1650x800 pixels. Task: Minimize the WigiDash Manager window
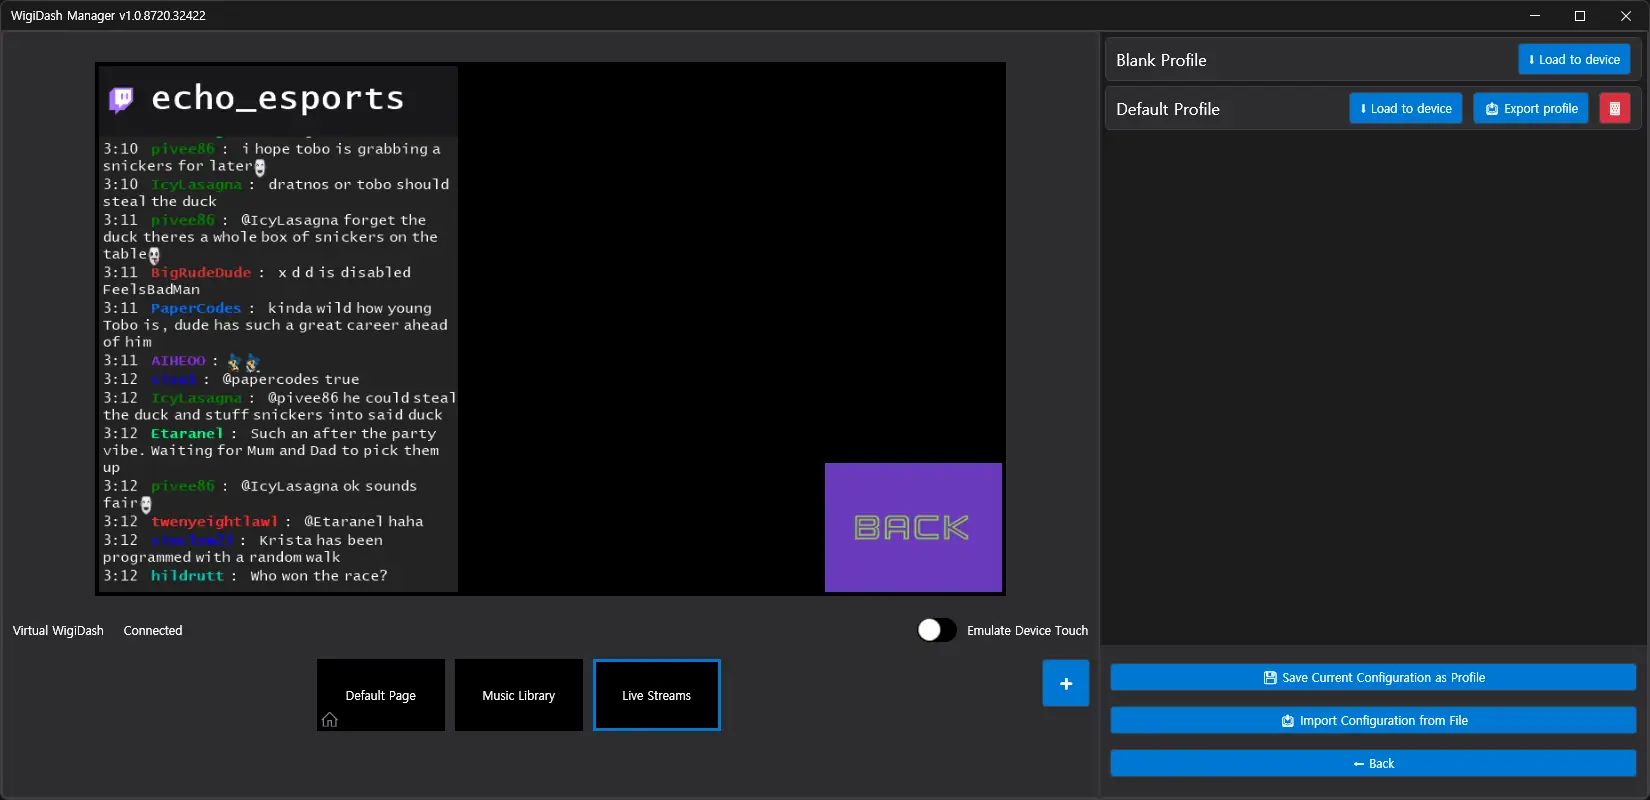tap(1535, 16)
